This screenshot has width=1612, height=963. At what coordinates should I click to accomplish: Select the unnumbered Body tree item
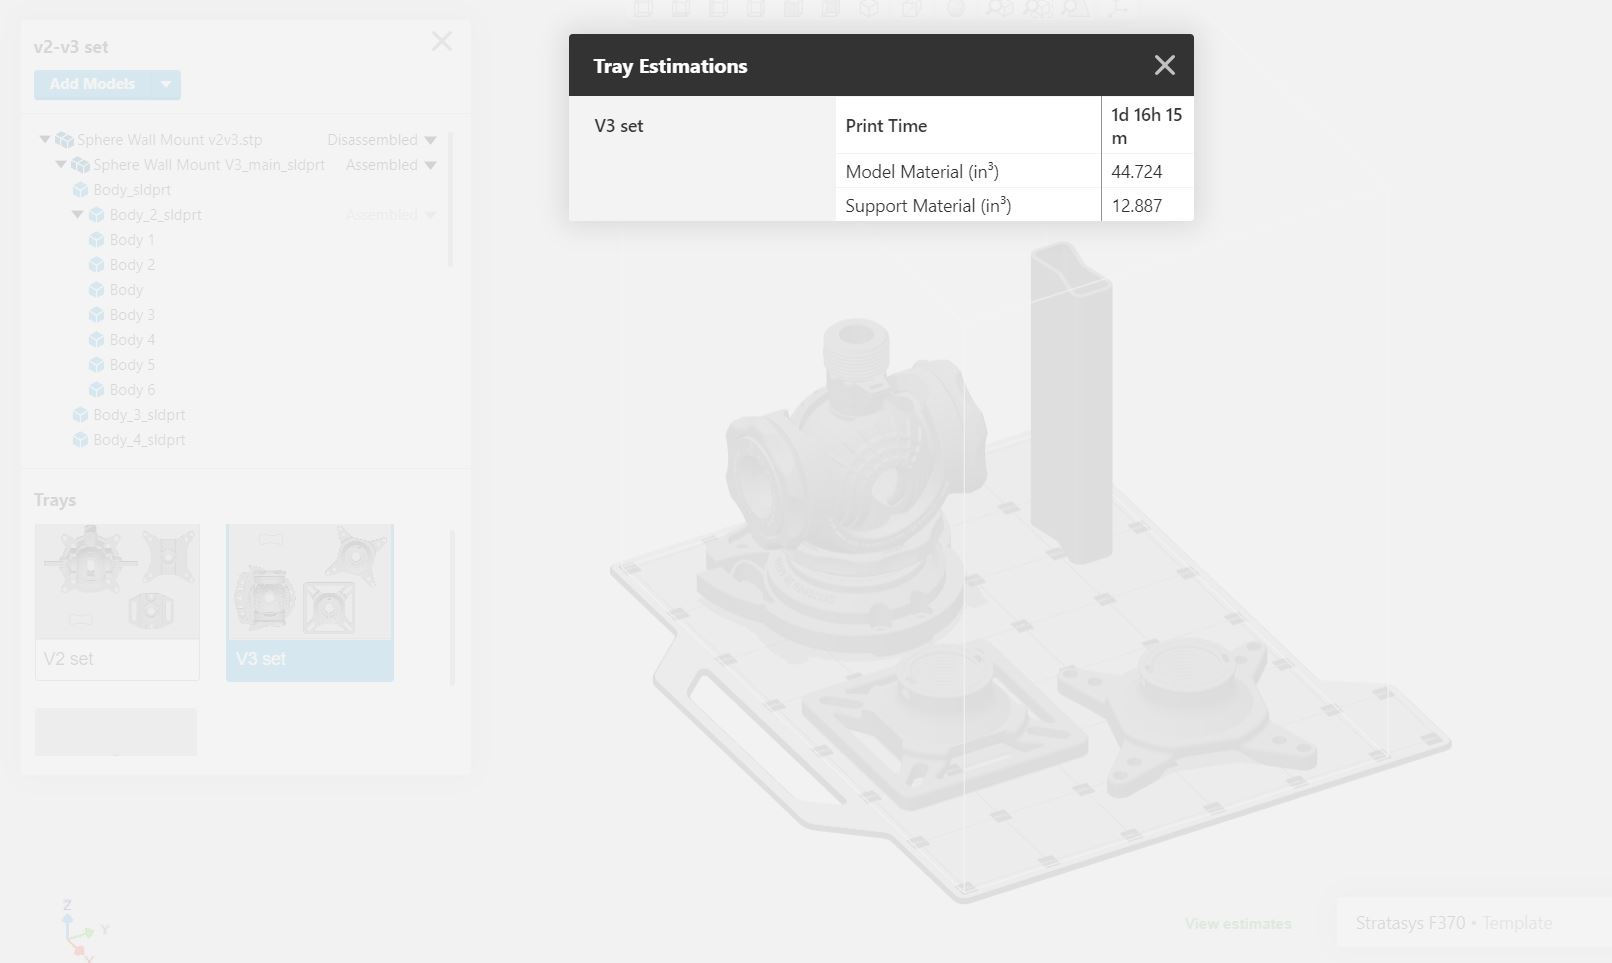pyautogui.click(x=126, y=290)
